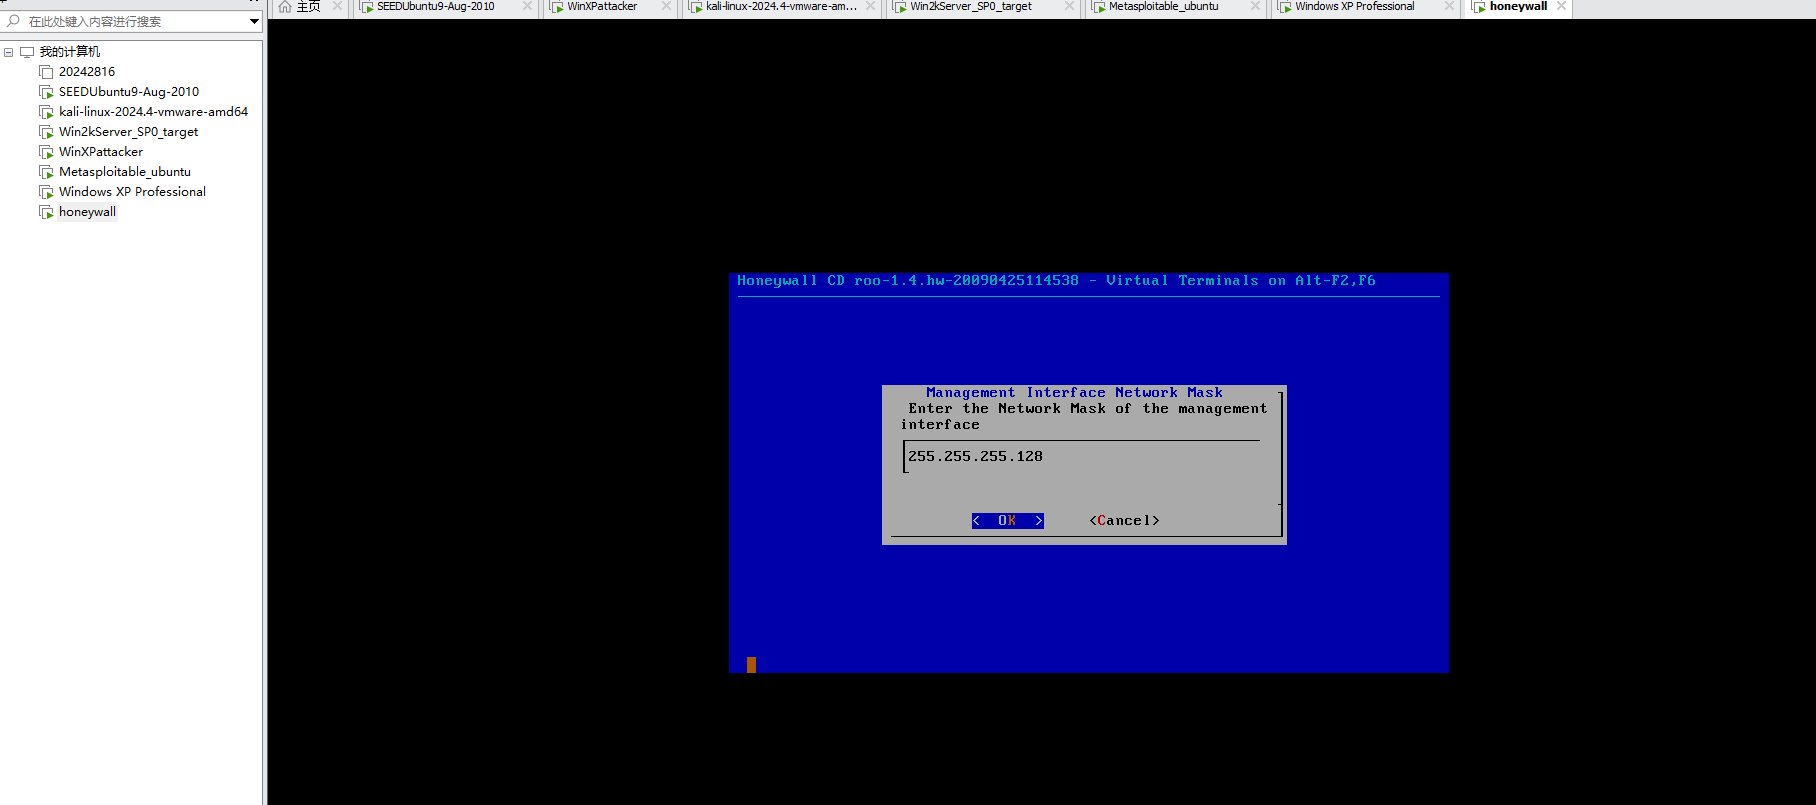Collapse the 我的计算机 tree node

pos(8,52)
